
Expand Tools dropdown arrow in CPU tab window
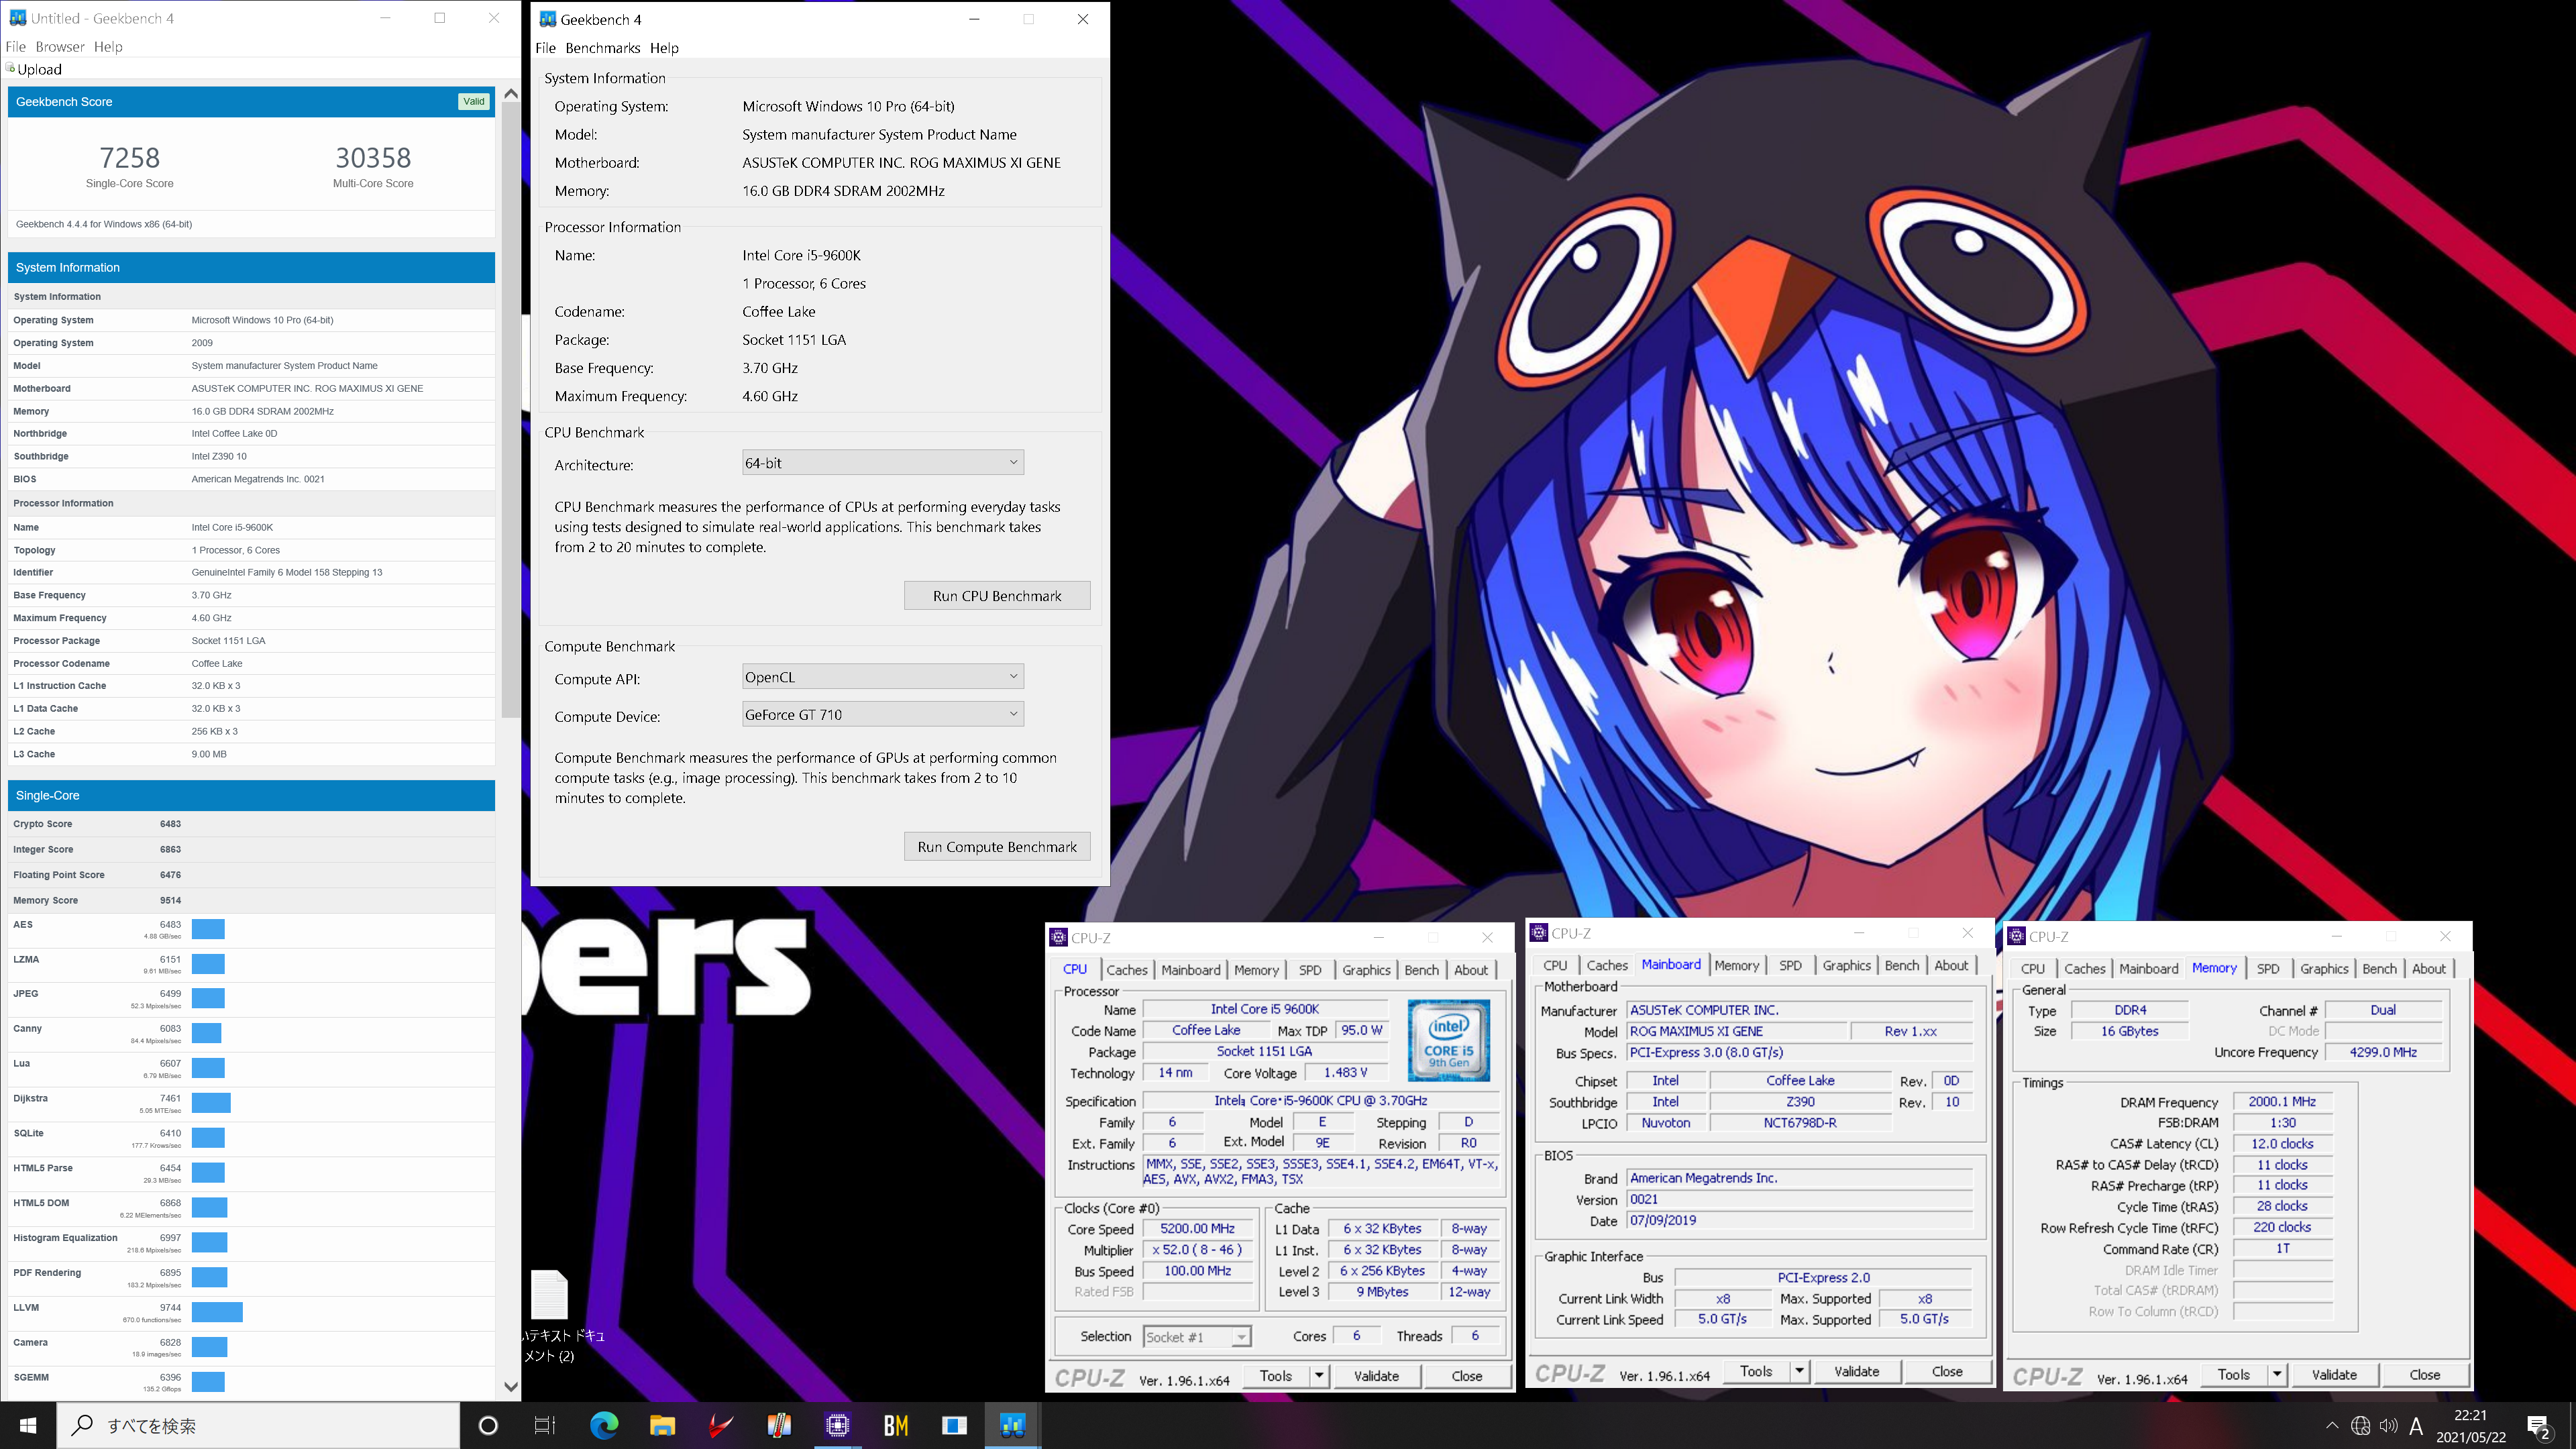[x=1319, y=1376]
